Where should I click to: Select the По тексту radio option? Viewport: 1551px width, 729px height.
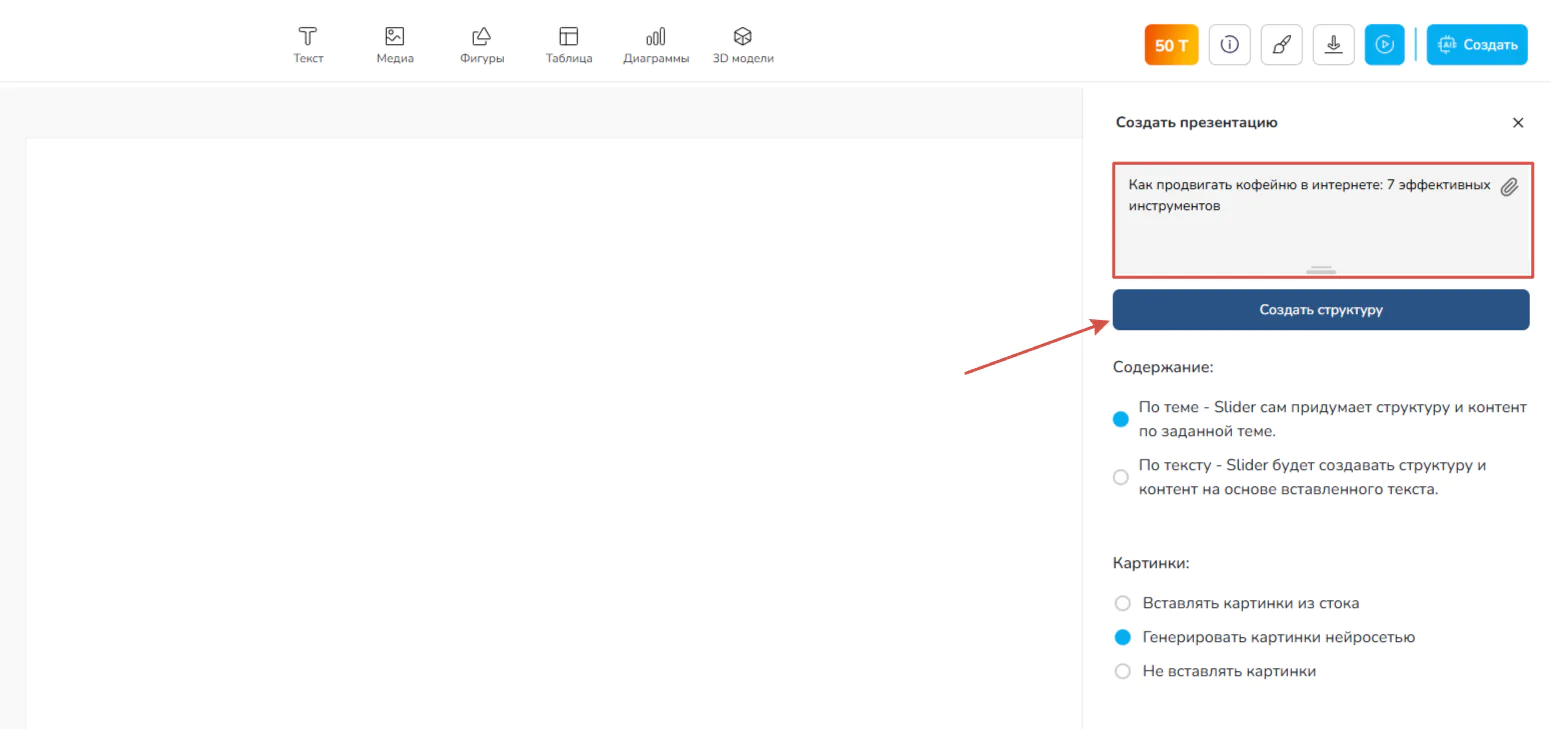[1121, 478]
